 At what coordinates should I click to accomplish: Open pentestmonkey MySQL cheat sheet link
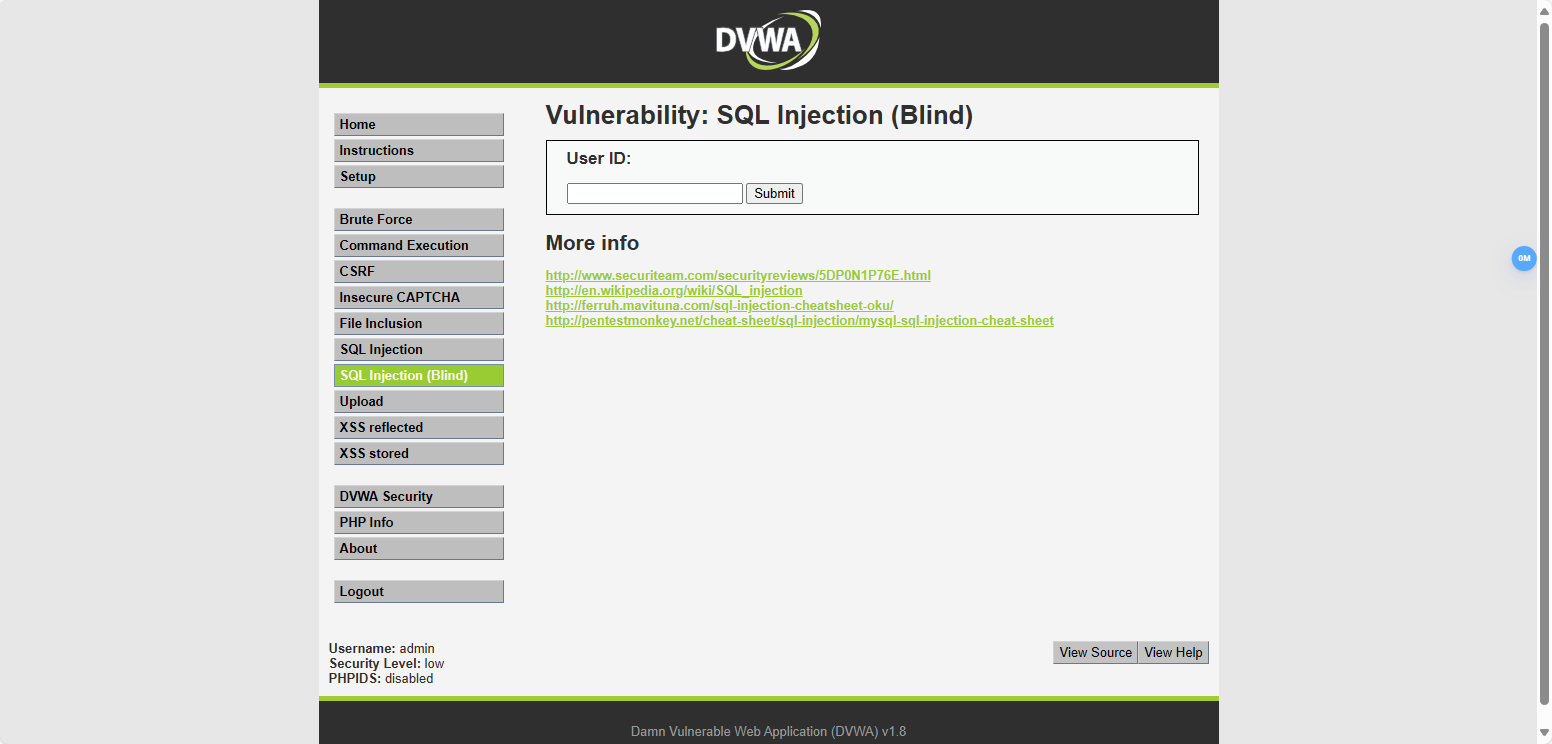coord(799,321)
